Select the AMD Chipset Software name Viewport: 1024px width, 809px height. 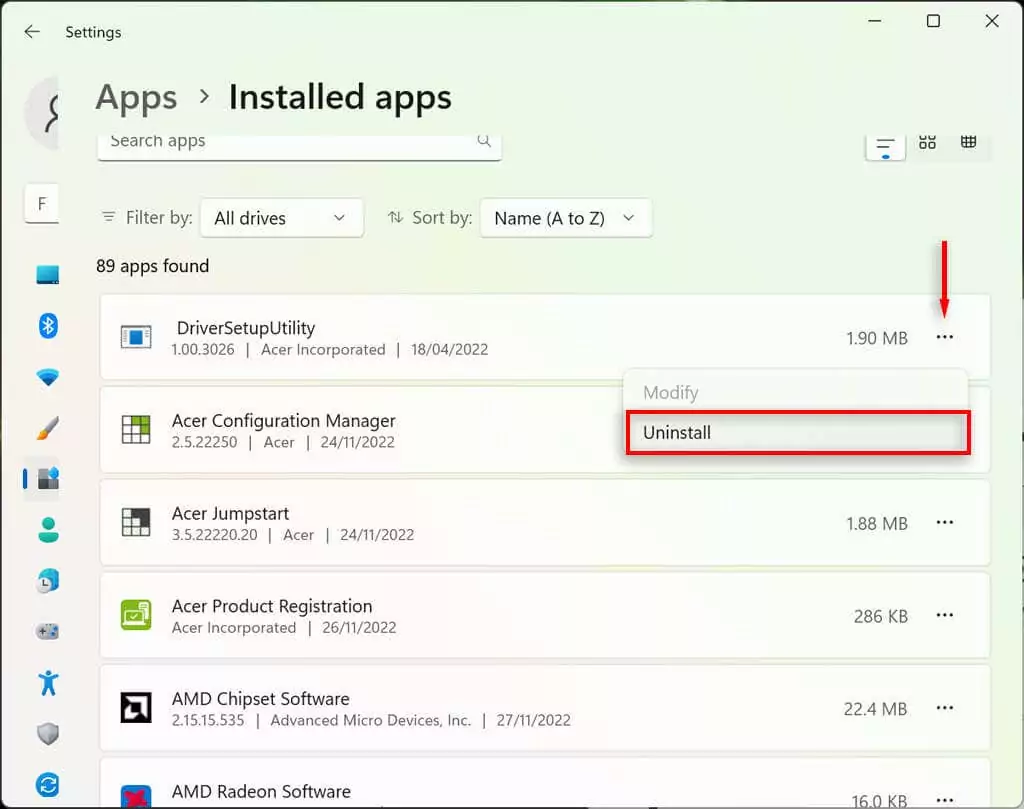pos(261,699)
